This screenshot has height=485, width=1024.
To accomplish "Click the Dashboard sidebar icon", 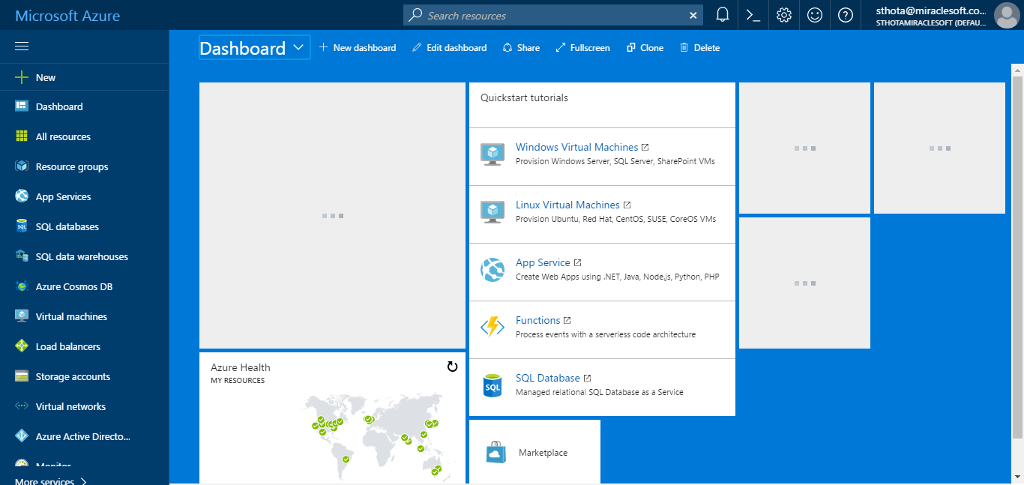I will pyautogui.click(x=22, y=106).
